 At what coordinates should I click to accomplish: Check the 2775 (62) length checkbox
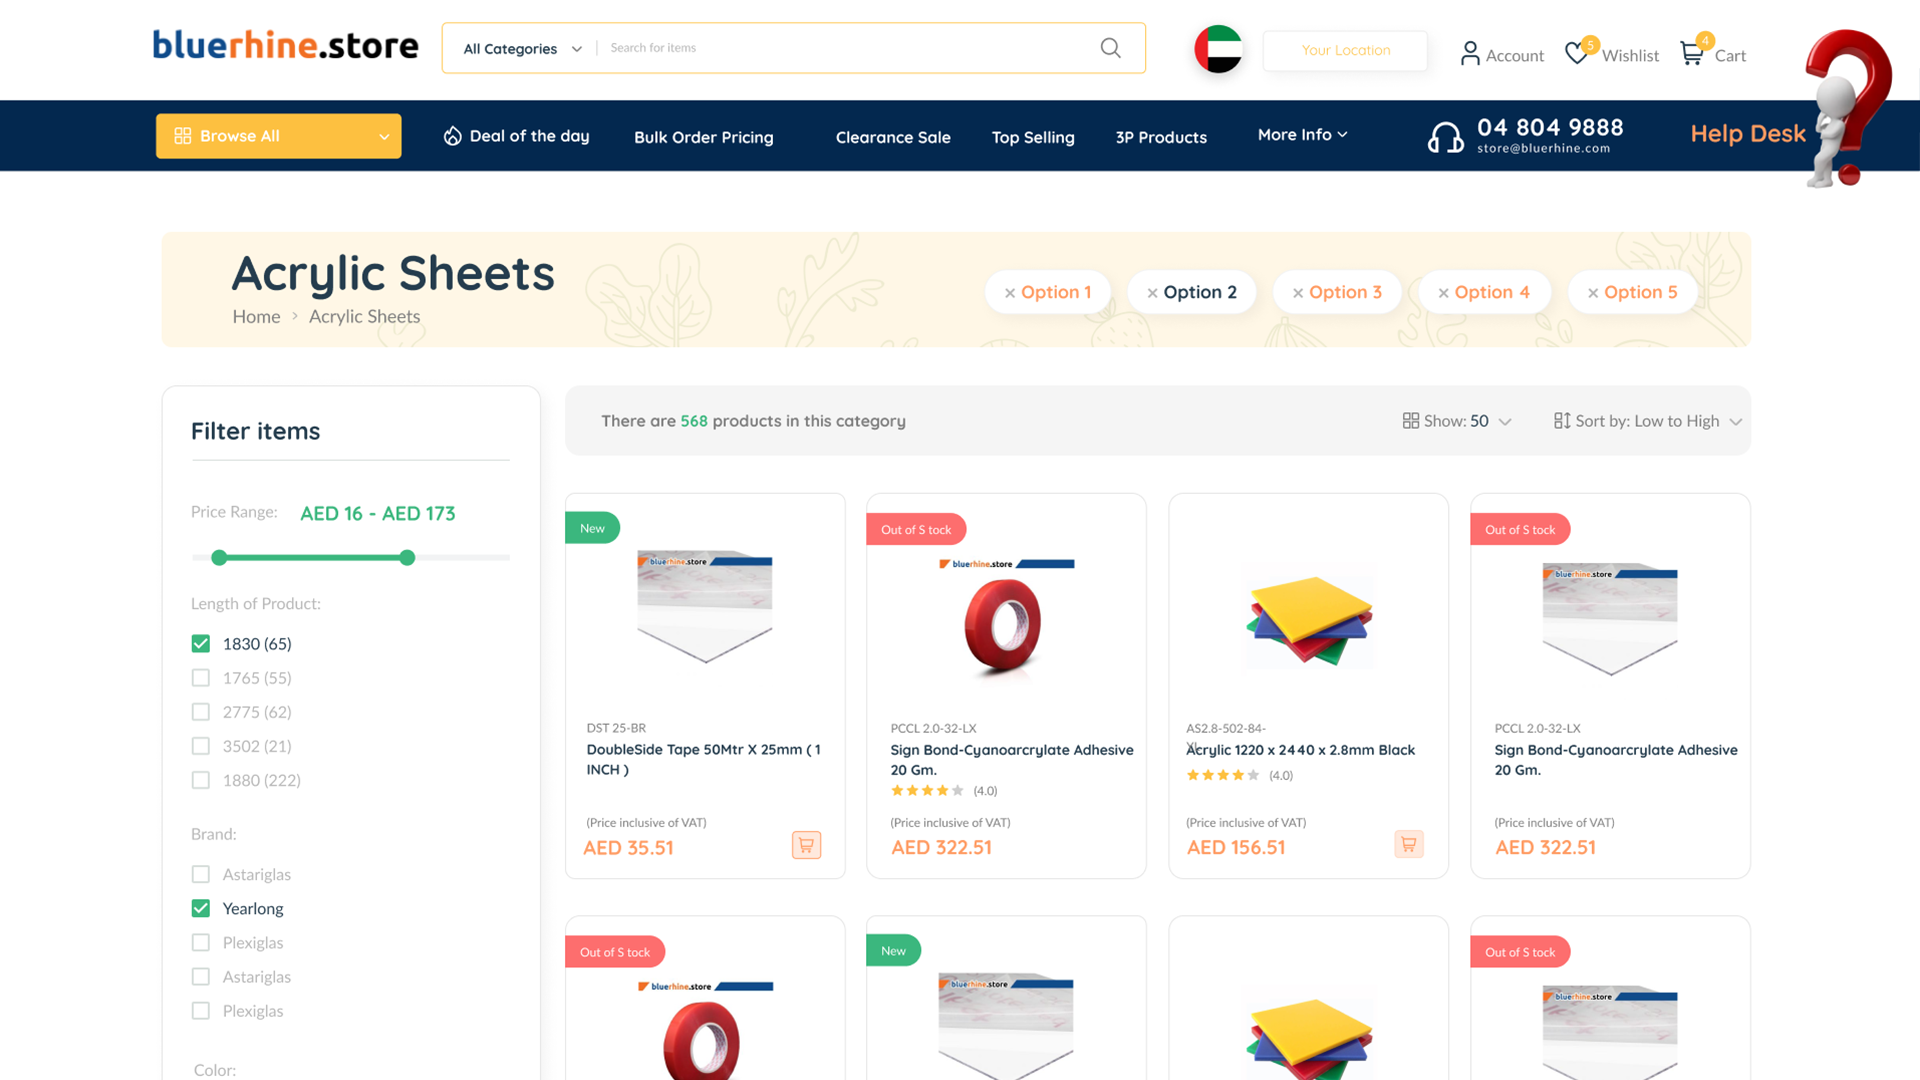click(x=201, y=712)
